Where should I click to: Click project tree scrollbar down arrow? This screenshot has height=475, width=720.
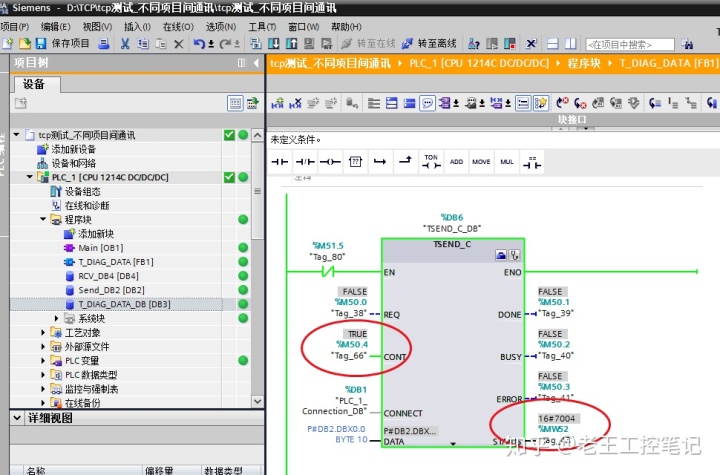[x=258, y=401]
